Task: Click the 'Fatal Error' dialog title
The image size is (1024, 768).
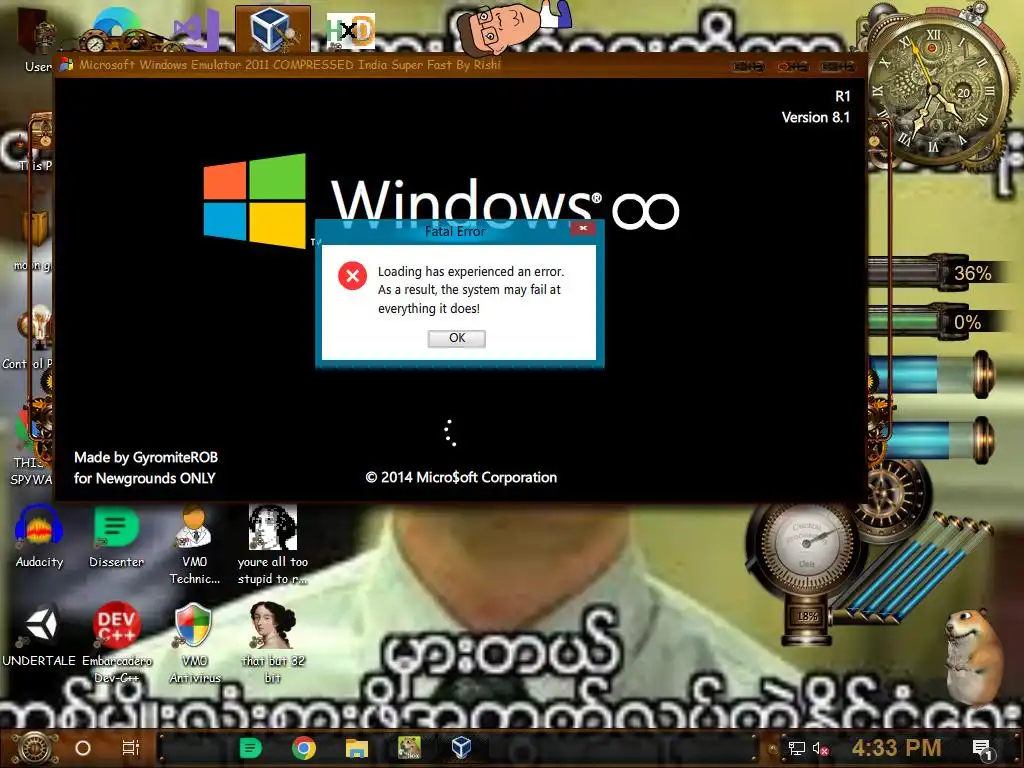Action: coord(455,231)
